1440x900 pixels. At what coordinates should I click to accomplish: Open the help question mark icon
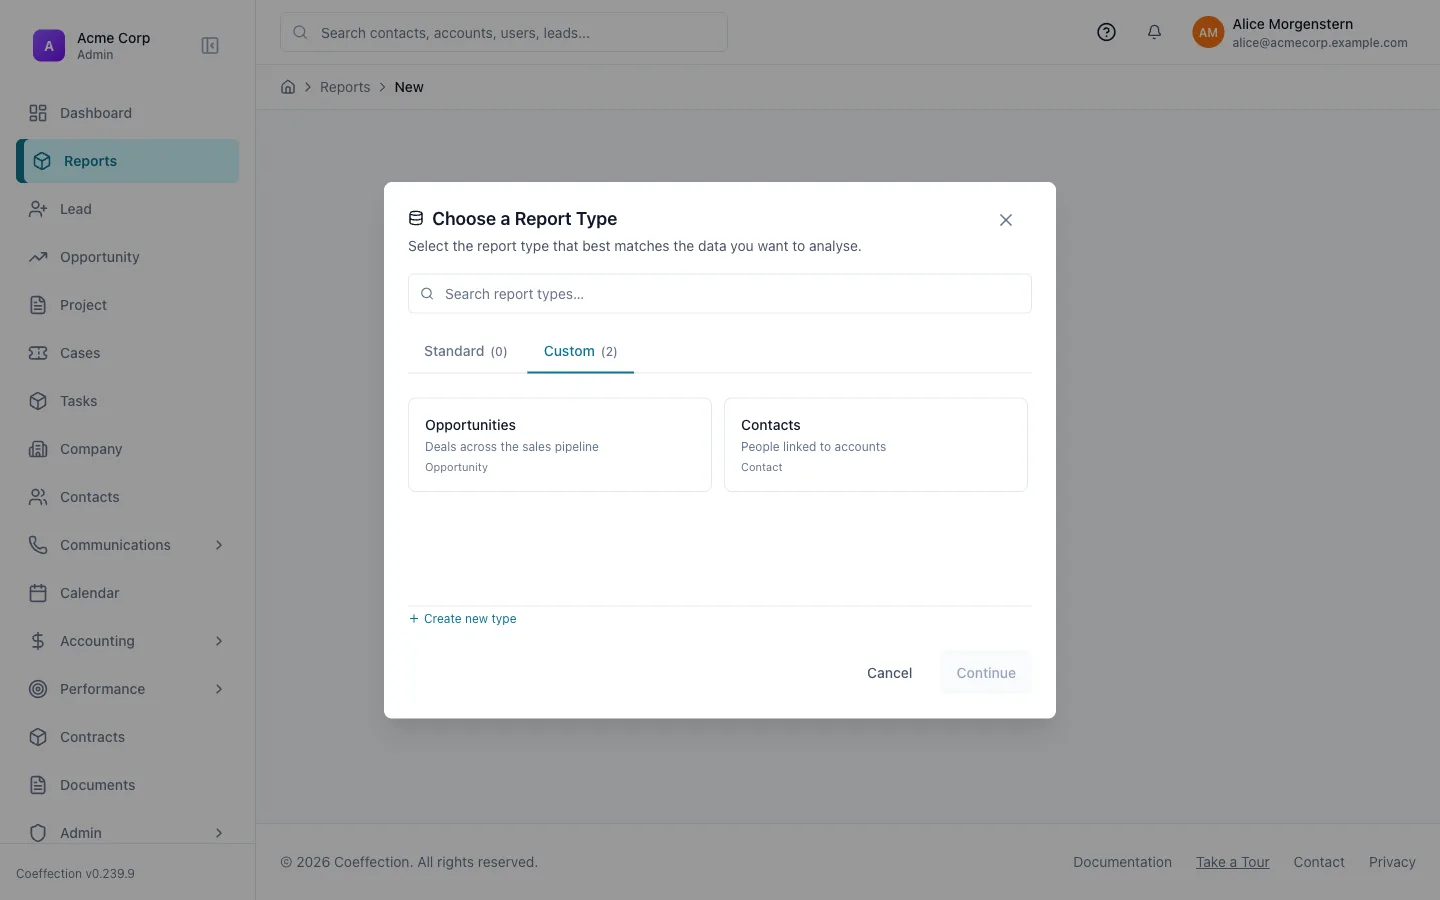(x=1106, y=32)
